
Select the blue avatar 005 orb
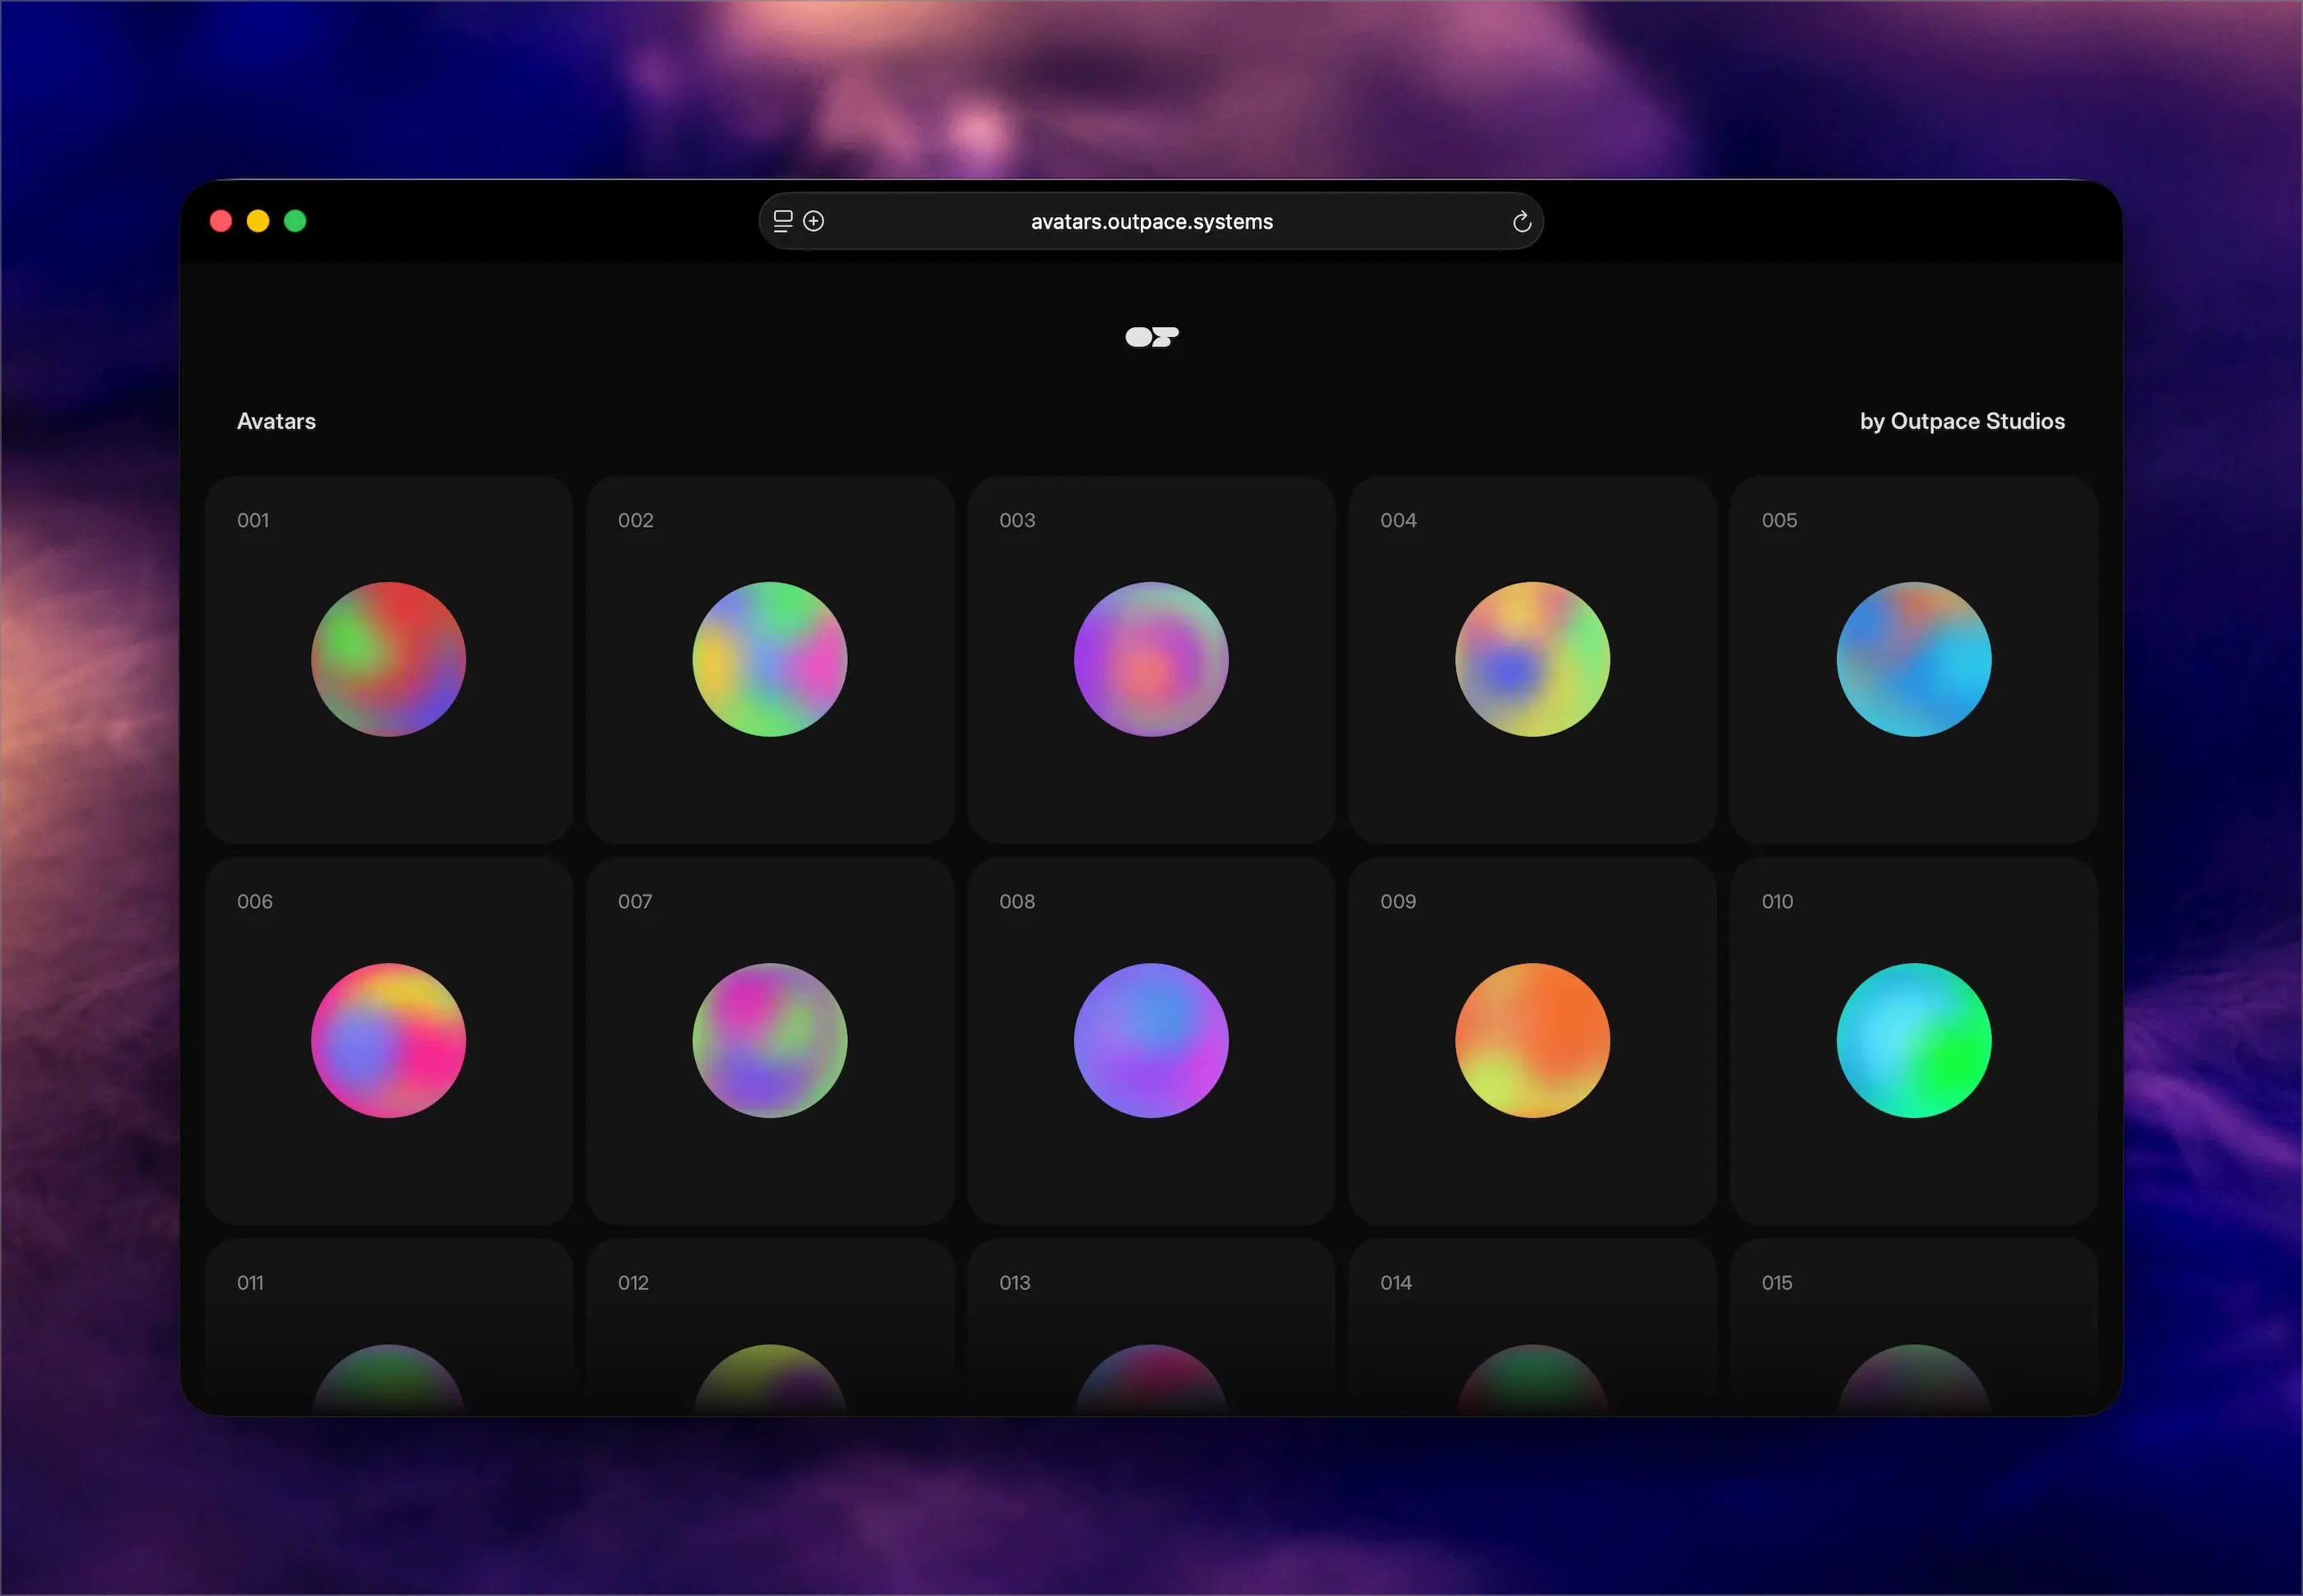[1913, 659]
